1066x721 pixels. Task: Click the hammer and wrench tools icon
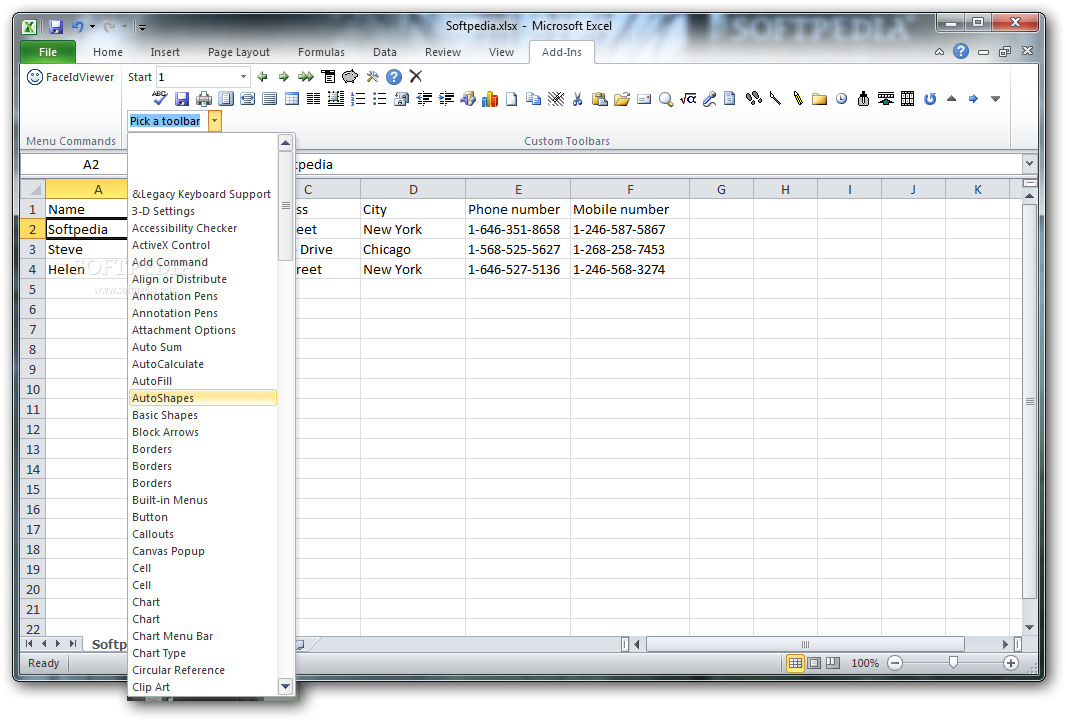coord(372,77)
